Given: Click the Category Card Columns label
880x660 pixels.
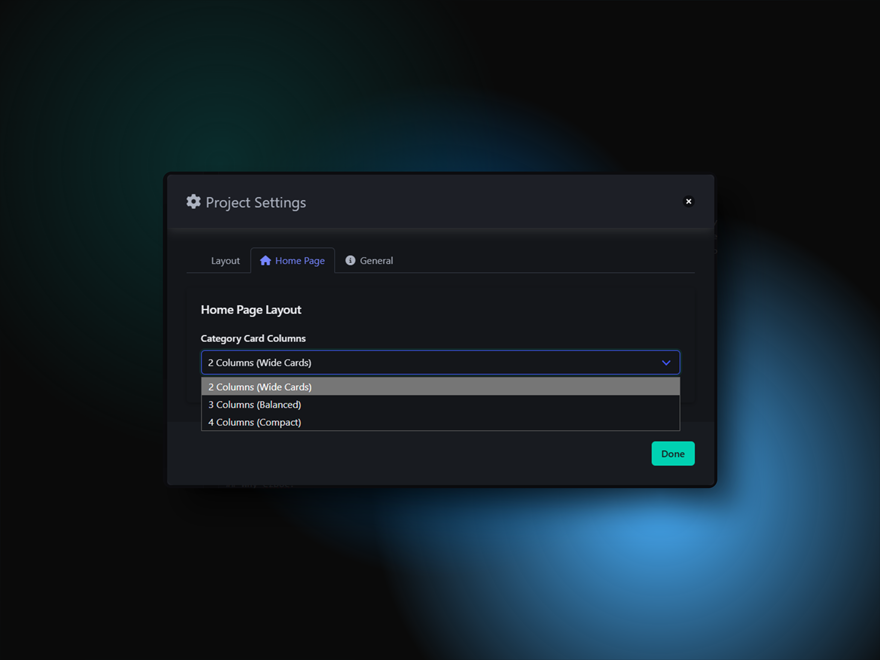Looking at the screenshot, I should click(253, 339).
